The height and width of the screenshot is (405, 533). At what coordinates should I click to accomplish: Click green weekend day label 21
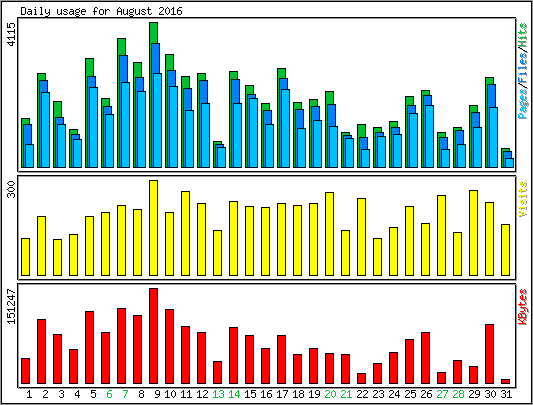pyautogui.click(x=346, y=394)
